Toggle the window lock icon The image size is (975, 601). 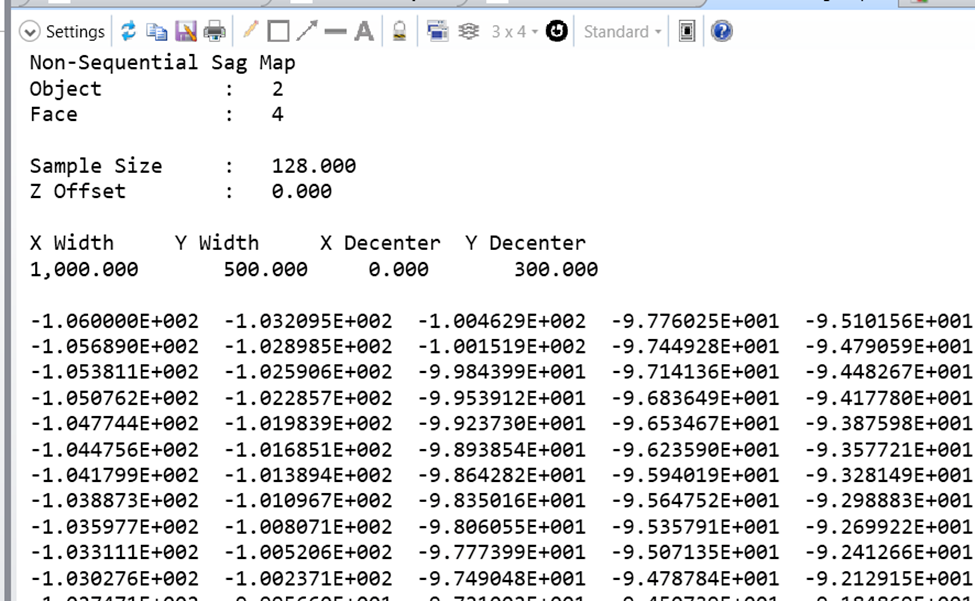pyautogui.click(x=399, y=31)
